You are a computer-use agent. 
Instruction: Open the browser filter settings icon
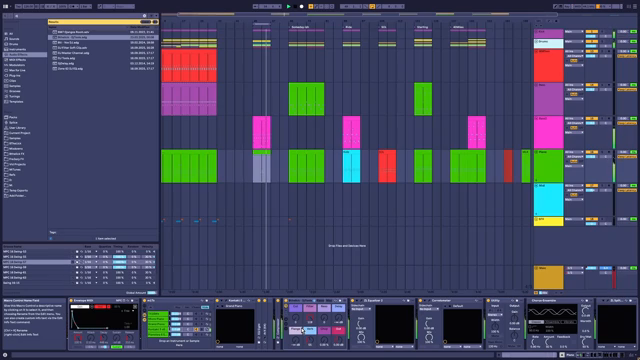click(144, 16)
